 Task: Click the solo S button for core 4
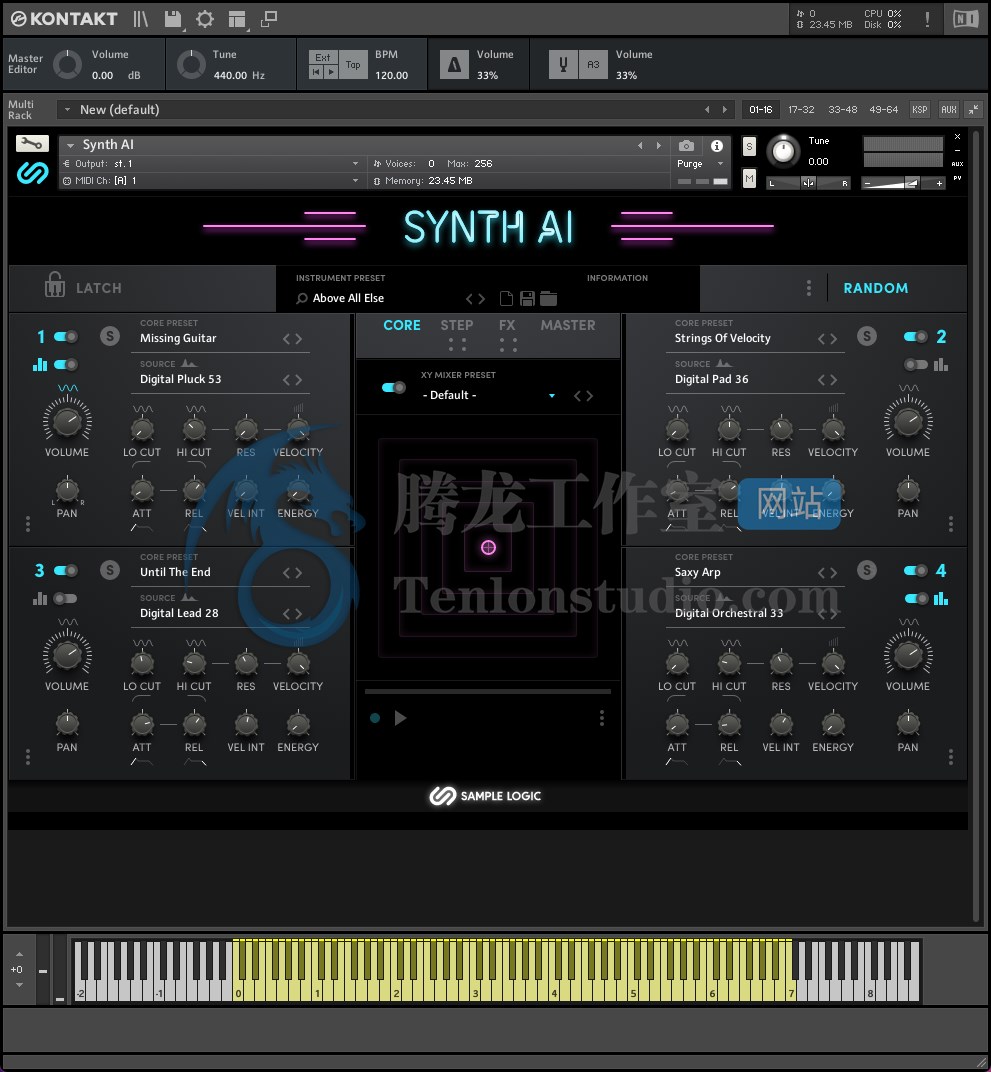point(867,570)
